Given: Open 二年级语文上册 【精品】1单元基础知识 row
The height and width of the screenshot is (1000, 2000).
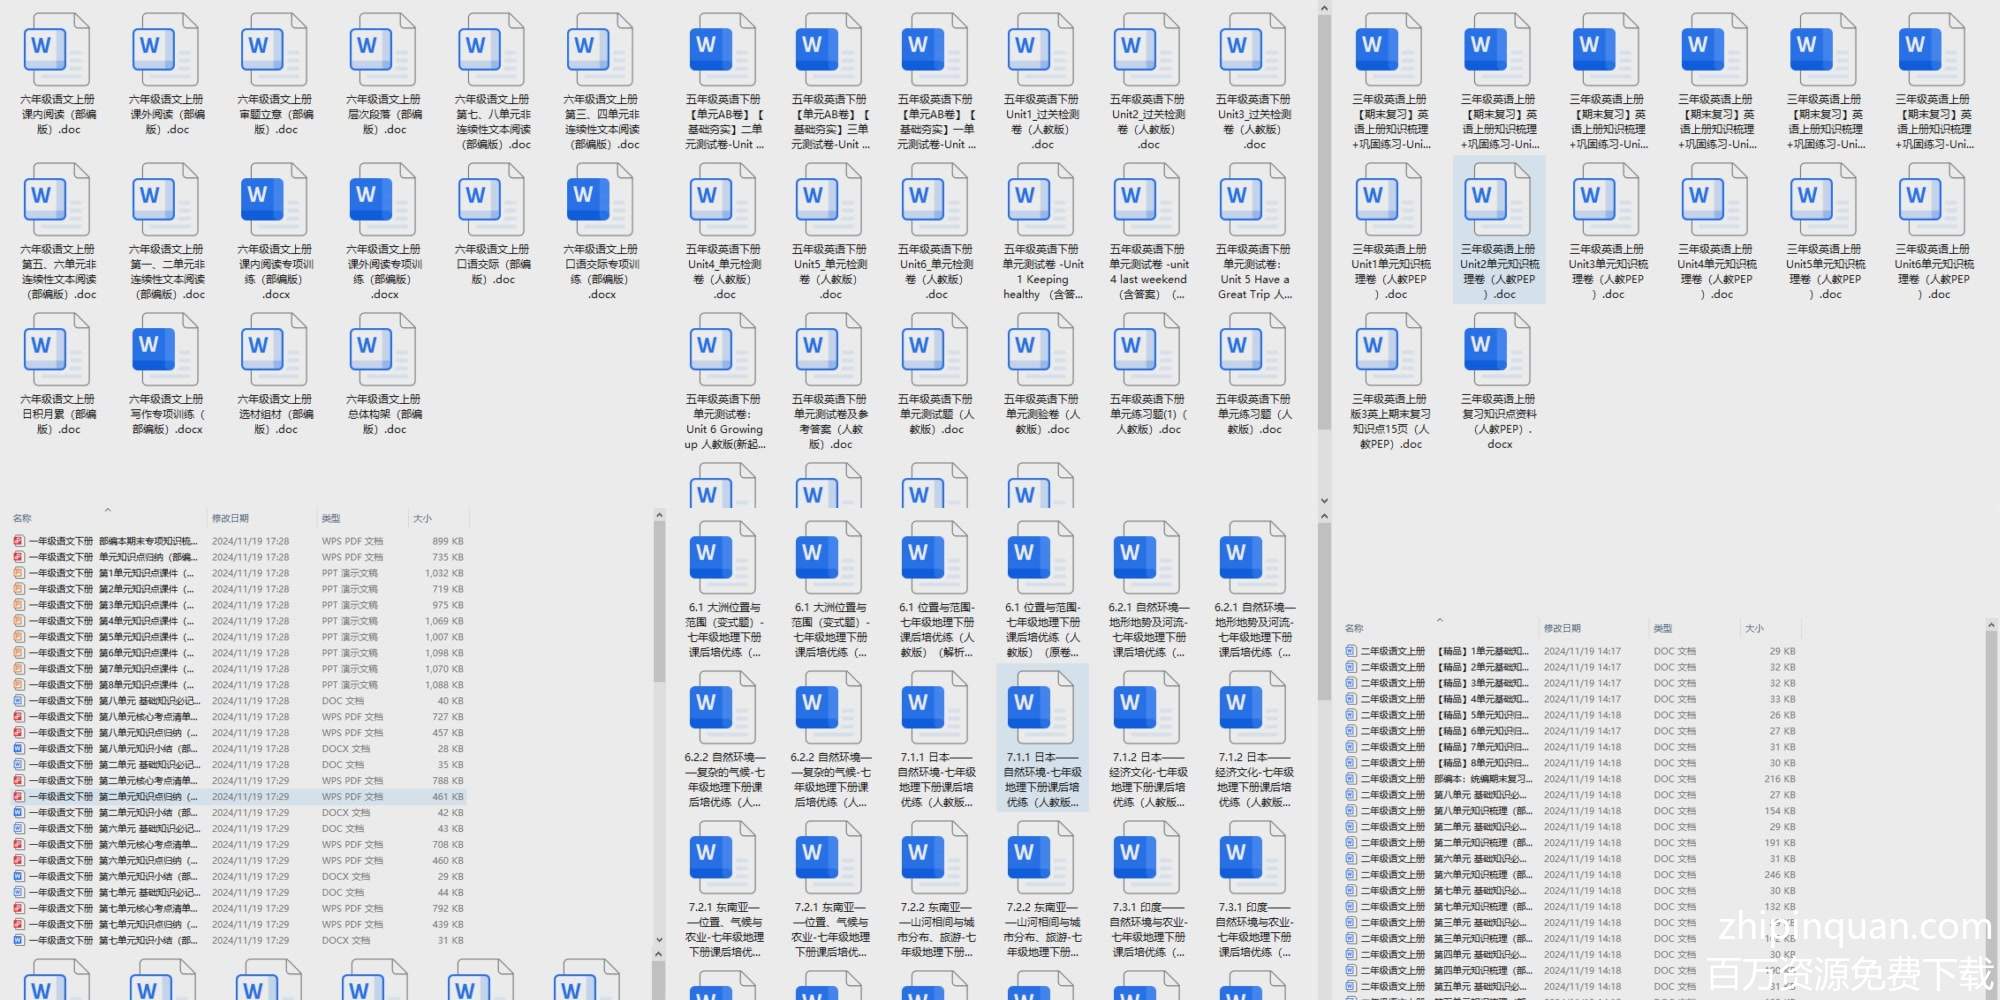Looking at the screenshot, I should pyautogui.click(x=1450, y=651).
